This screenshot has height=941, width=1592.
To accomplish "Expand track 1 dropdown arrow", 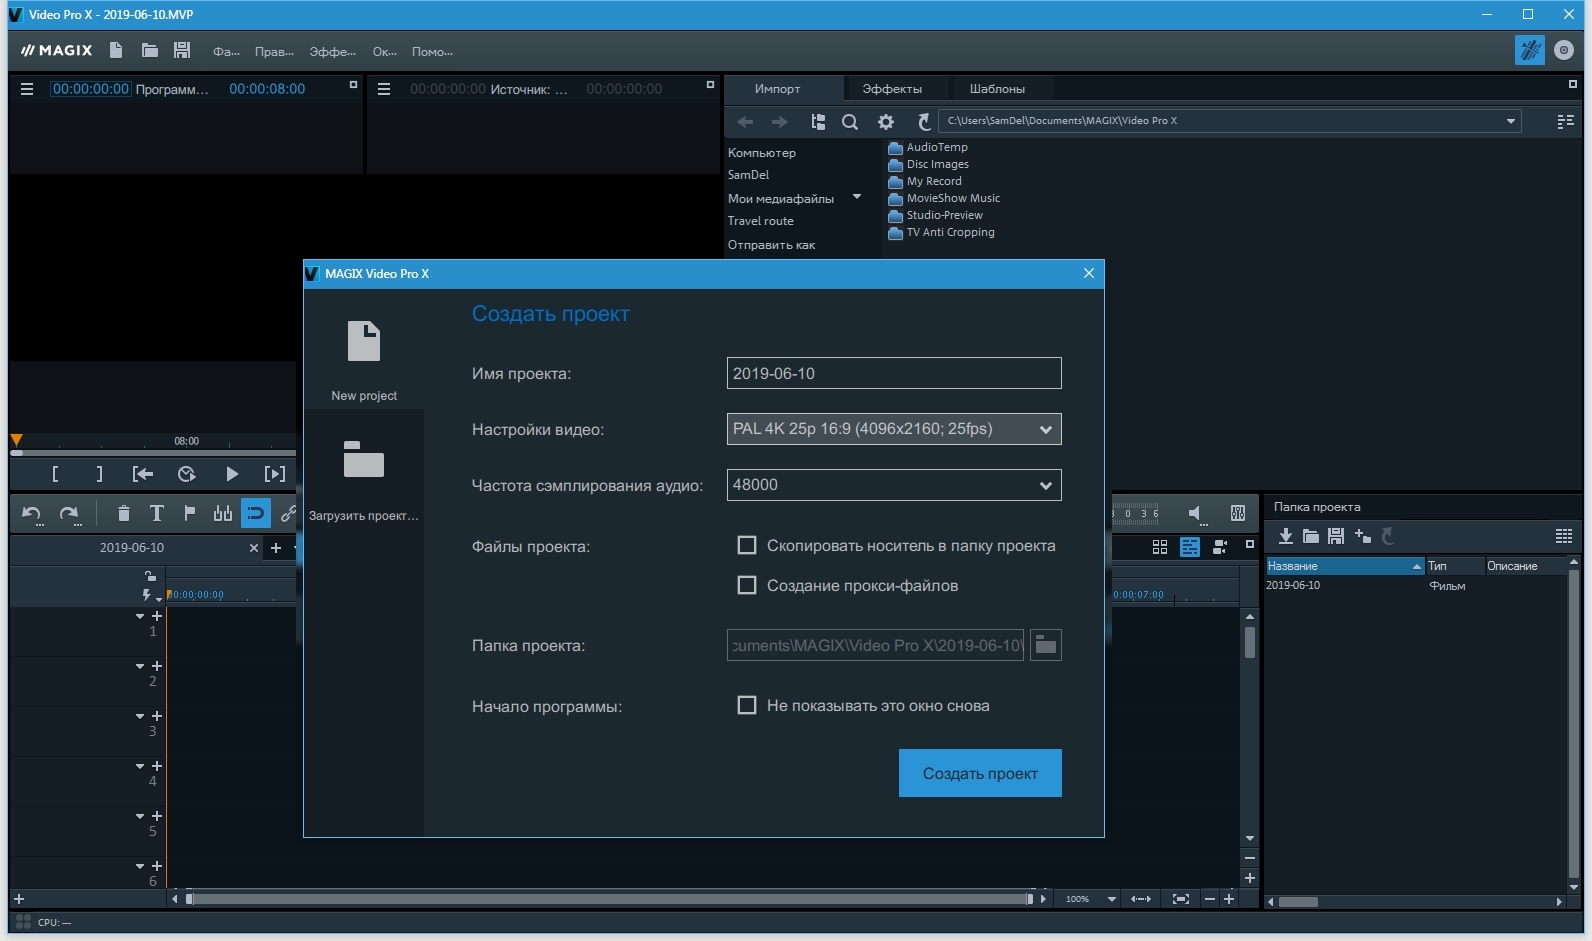I will (140, 616).
